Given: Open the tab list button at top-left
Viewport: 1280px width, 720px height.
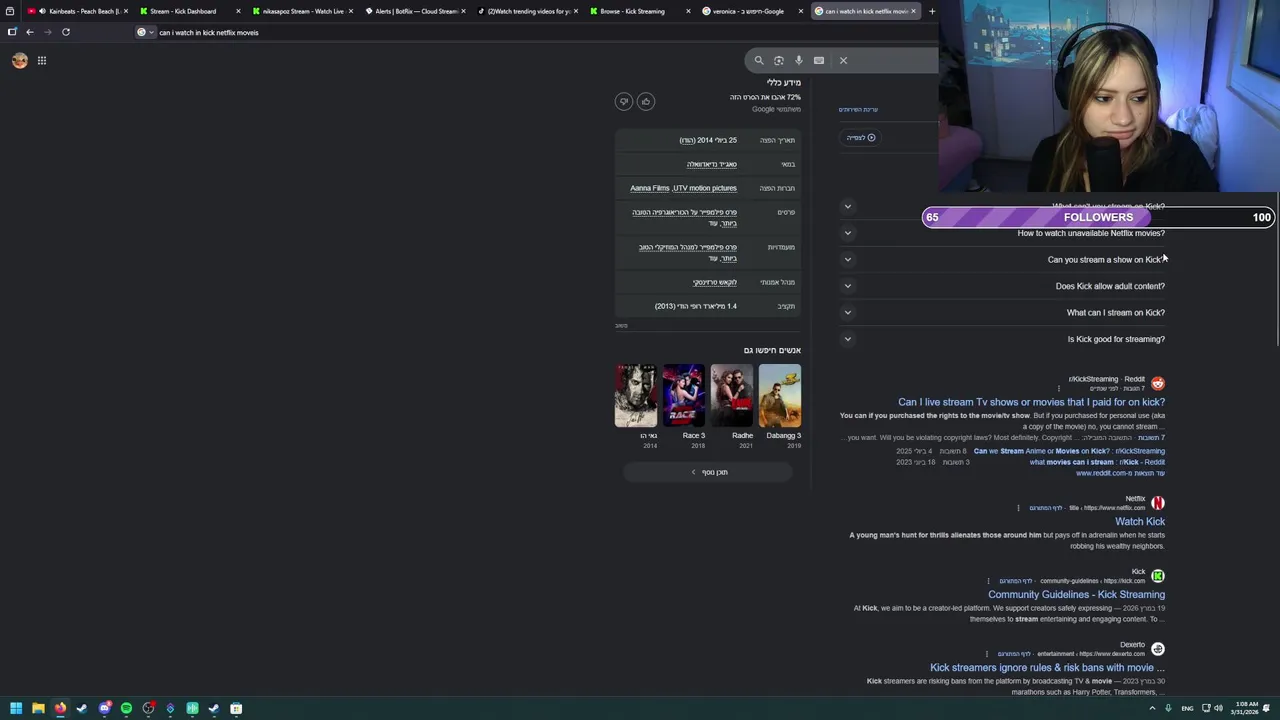Looking at the screenshot, I should (x=10, y=11).
